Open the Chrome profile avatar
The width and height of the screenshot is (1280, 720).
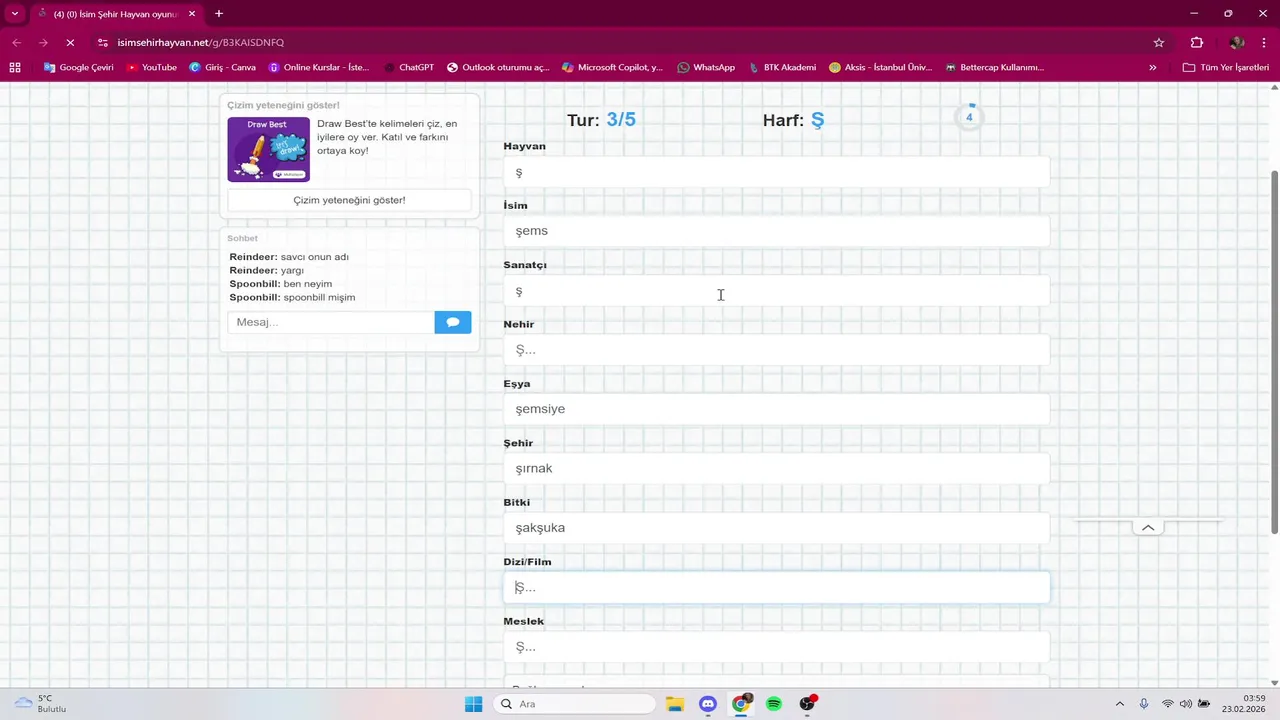[x=1237, y=43]
